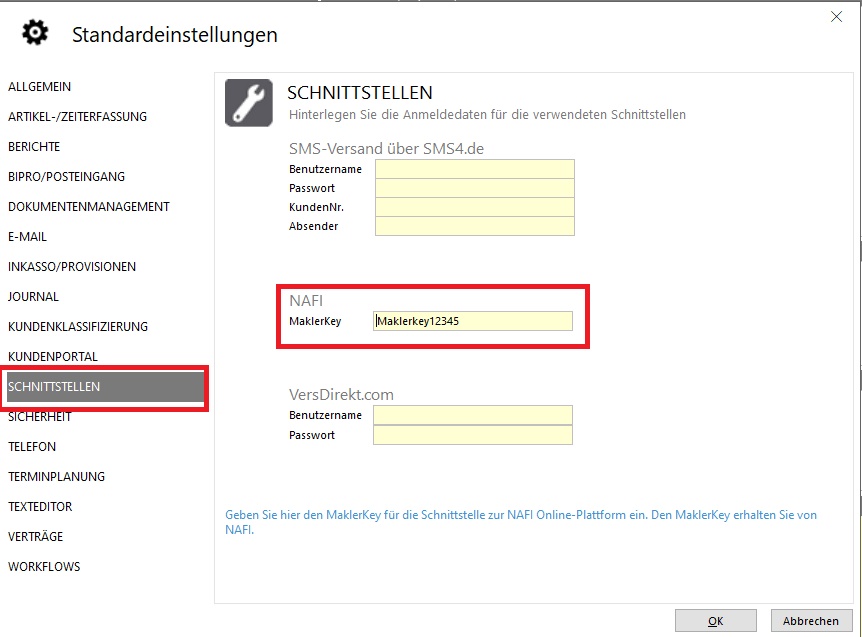Go to the WORKFLOWS section
Viewport: 862px width, 637px height.
coord(44,567)
